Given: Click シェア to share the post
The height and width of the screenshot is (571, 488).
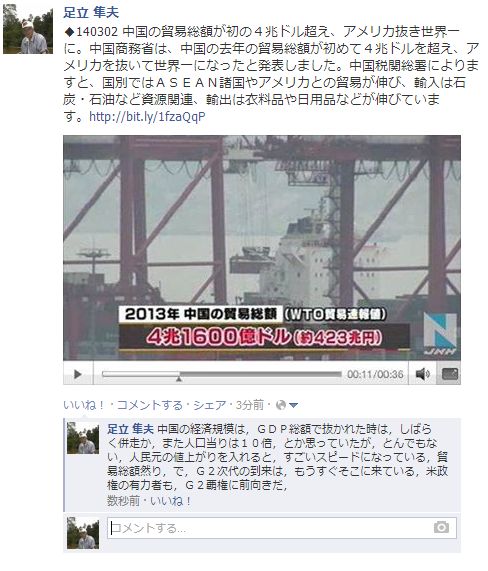Looking at the screenshot, I should pyautogui.click(x=209, y=405).
